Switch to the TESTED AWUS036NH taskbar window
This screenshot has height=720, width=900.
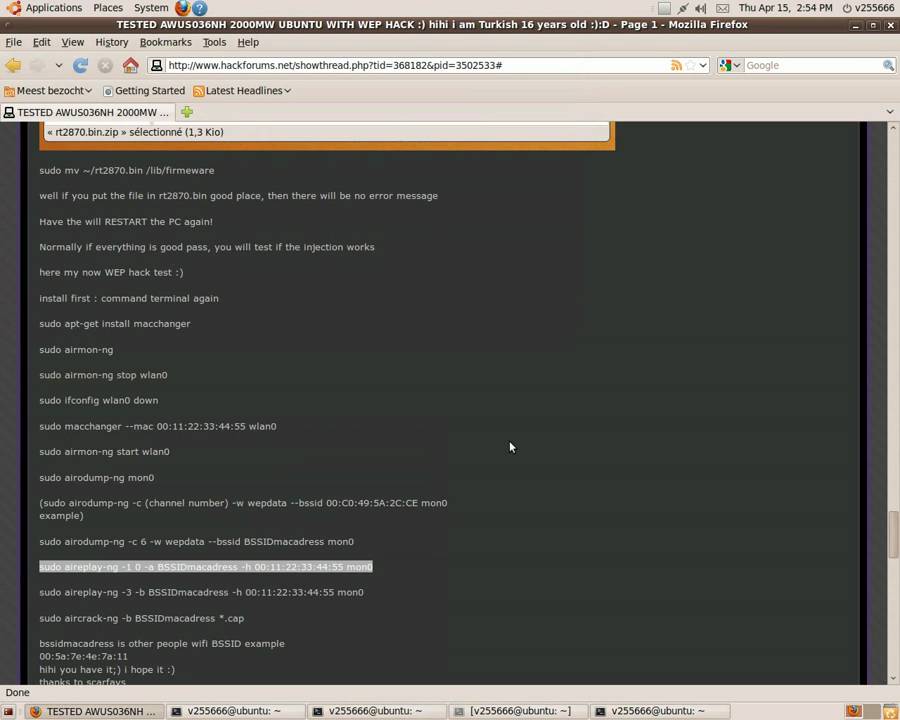(x=95, y=711)
